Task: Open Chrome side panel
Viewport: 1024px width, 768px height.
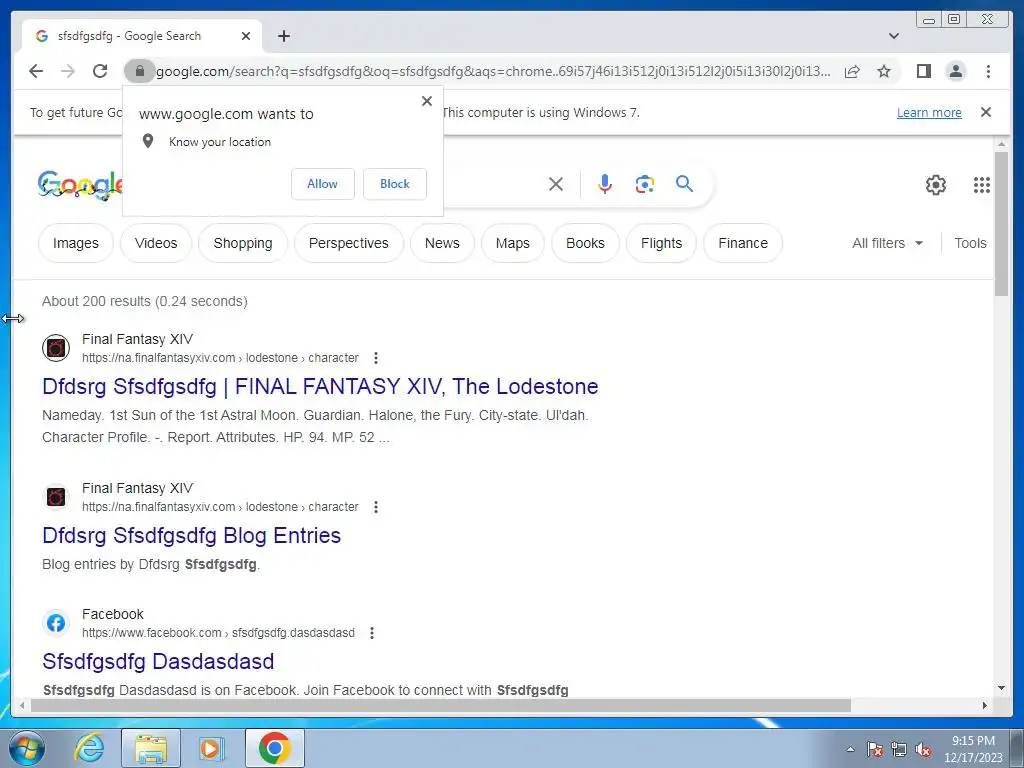Action: coord(923,71)
